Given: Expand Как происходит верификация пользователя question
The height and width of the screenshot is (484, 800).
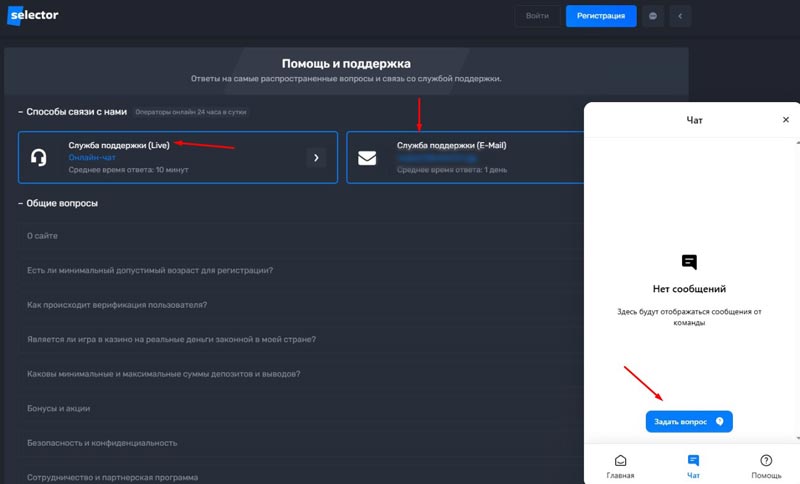Looking at the screenshot, I should [x=117, y=305].
